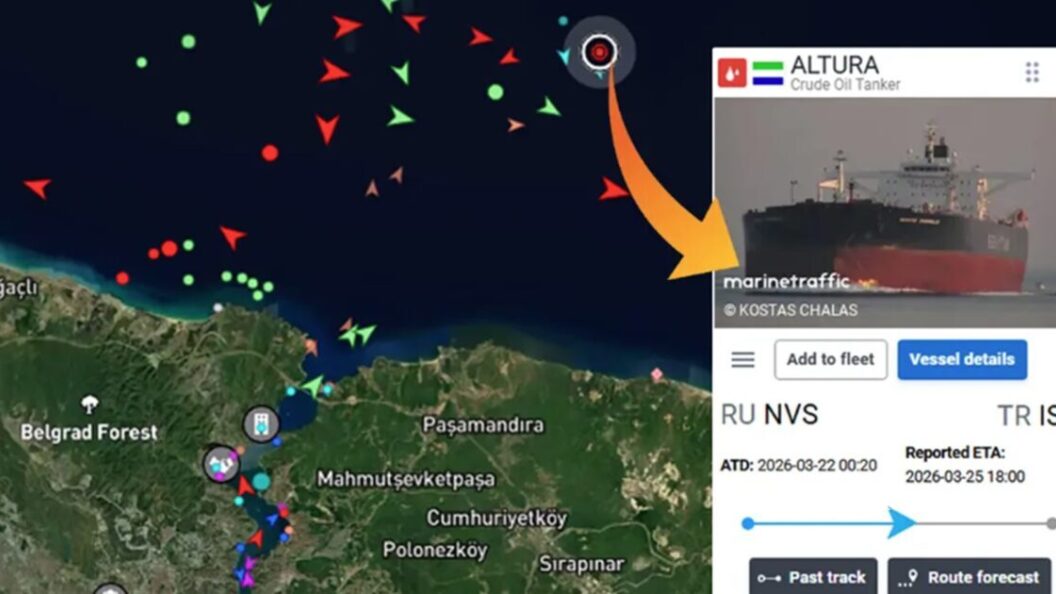Click the voyage progress arrow on timeline

902,523
